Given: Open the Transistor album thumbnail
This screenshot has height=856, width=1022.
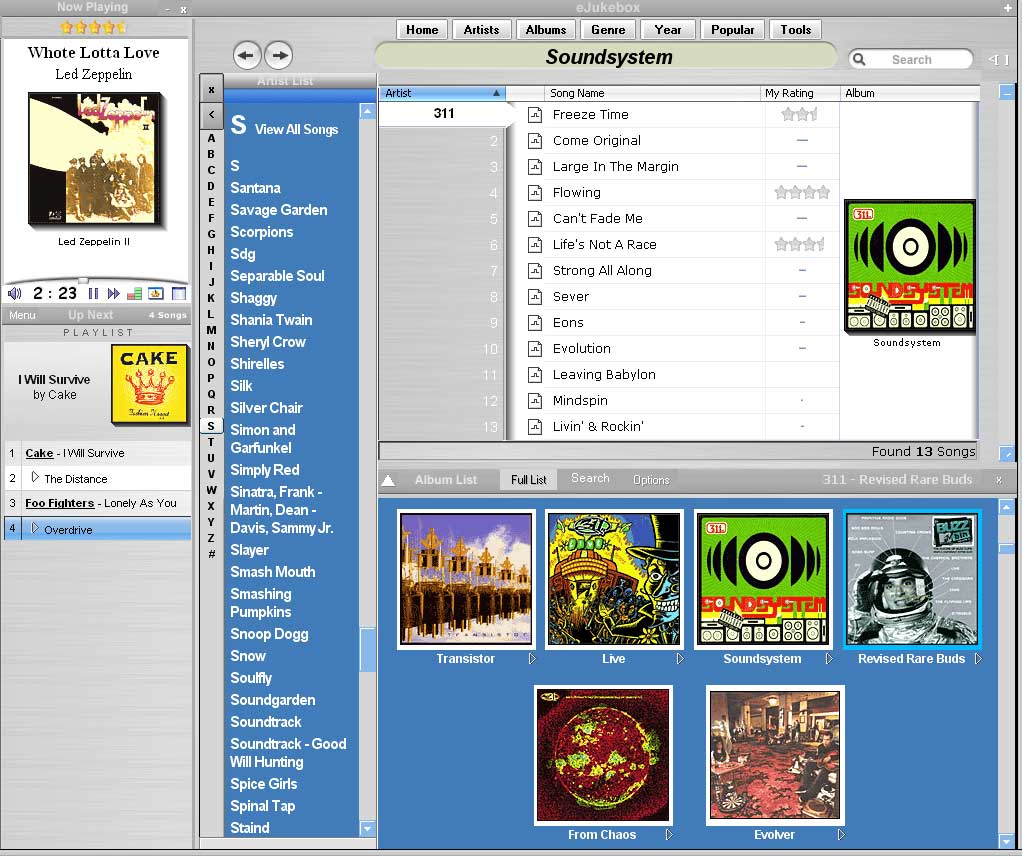Looking at the screenshot, I should [x=466, y=579].
